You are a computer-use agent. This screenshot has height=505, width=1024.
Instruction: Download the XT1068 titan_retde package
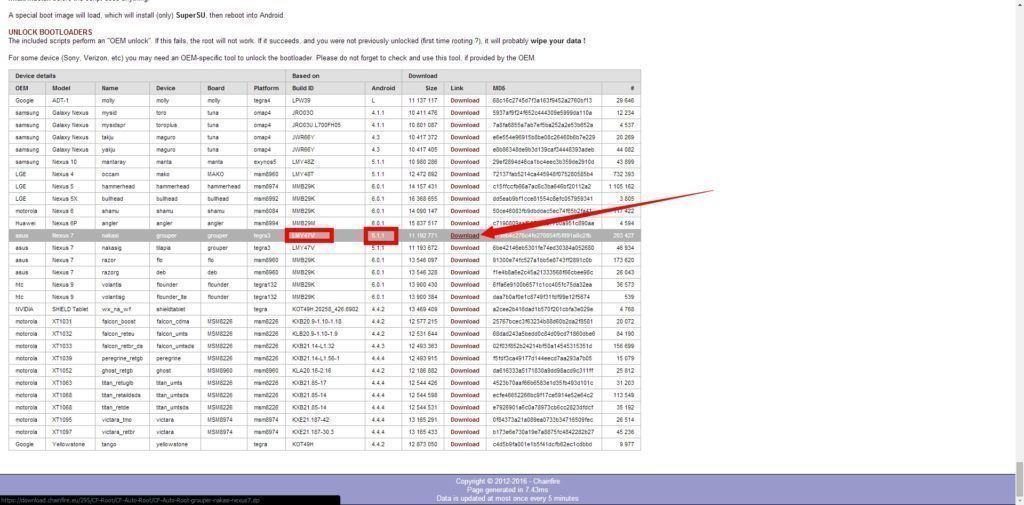pos(464,407)
